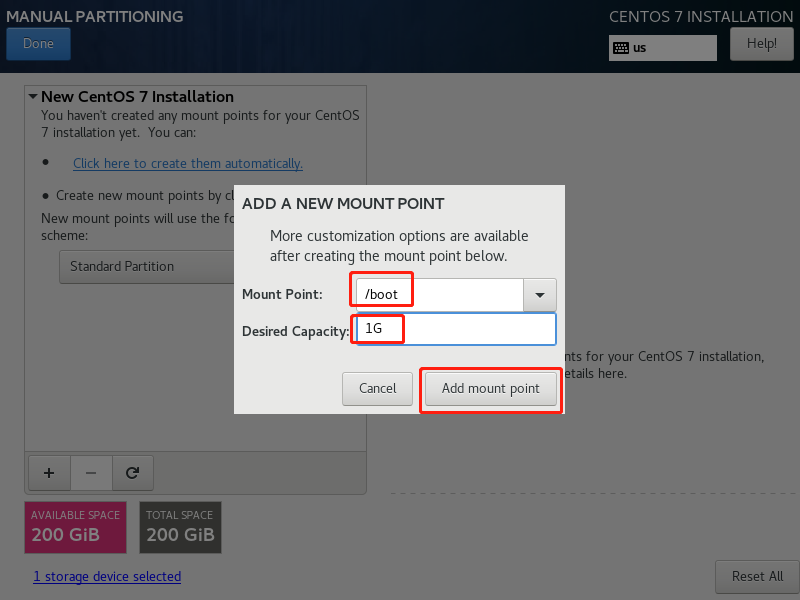Collapse the New CentOS 7 Installation section

33,96
